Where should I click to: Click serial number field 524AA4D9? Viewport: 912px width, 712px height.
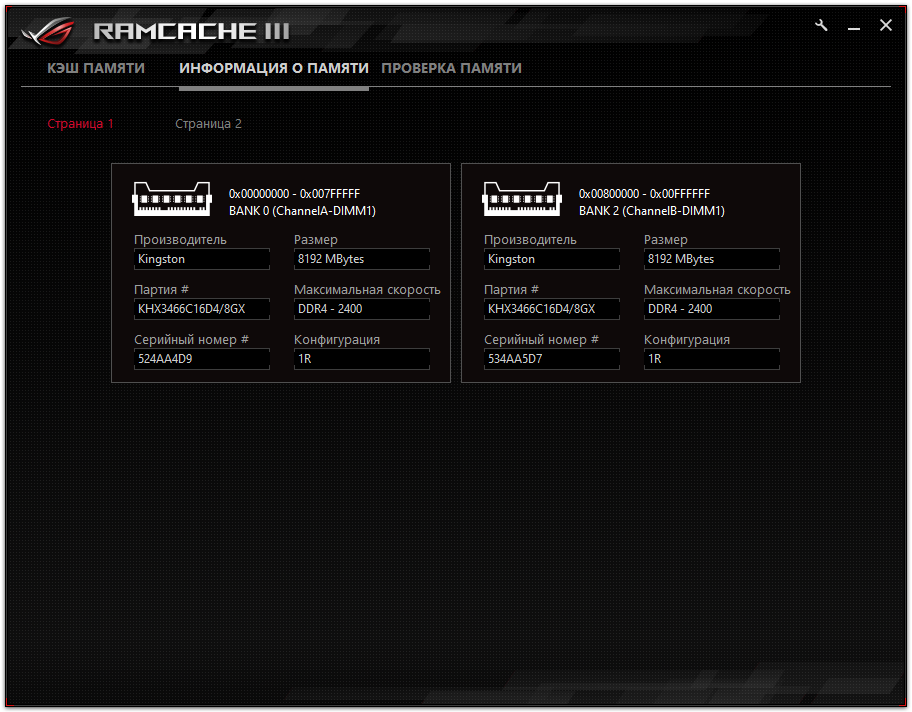202,359
